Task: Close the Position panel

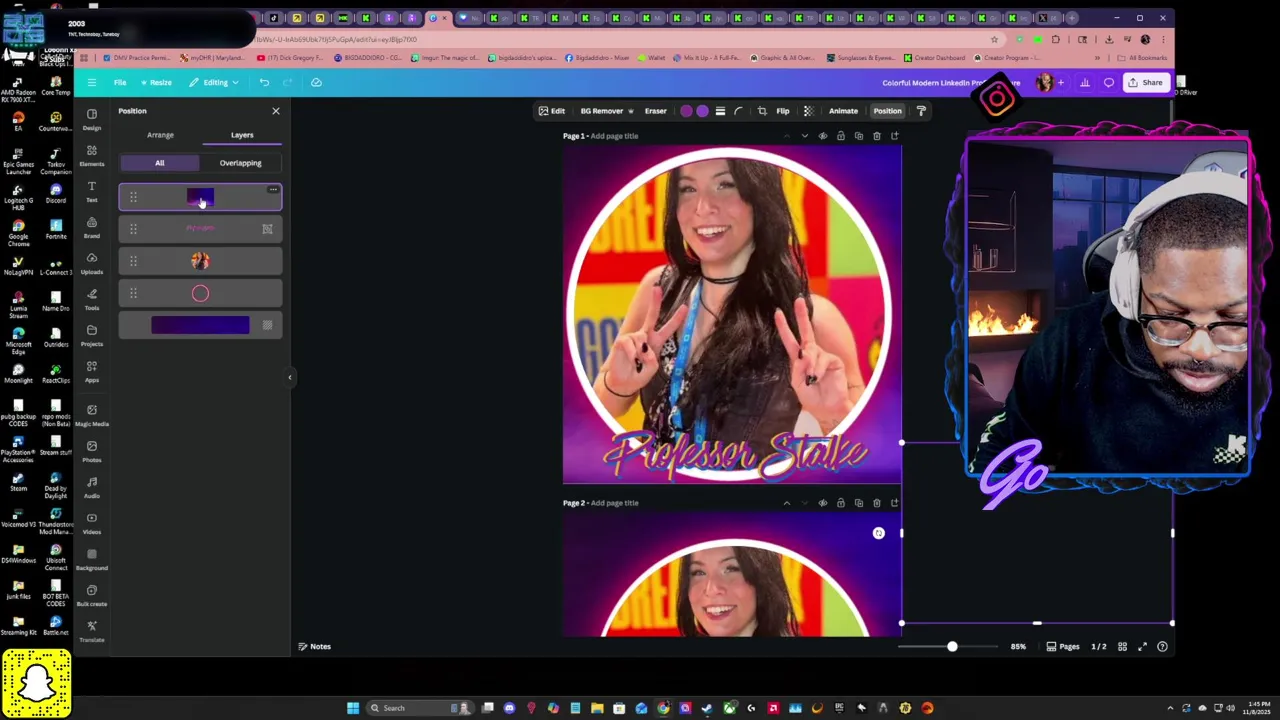Action: (x=276, y=111)
